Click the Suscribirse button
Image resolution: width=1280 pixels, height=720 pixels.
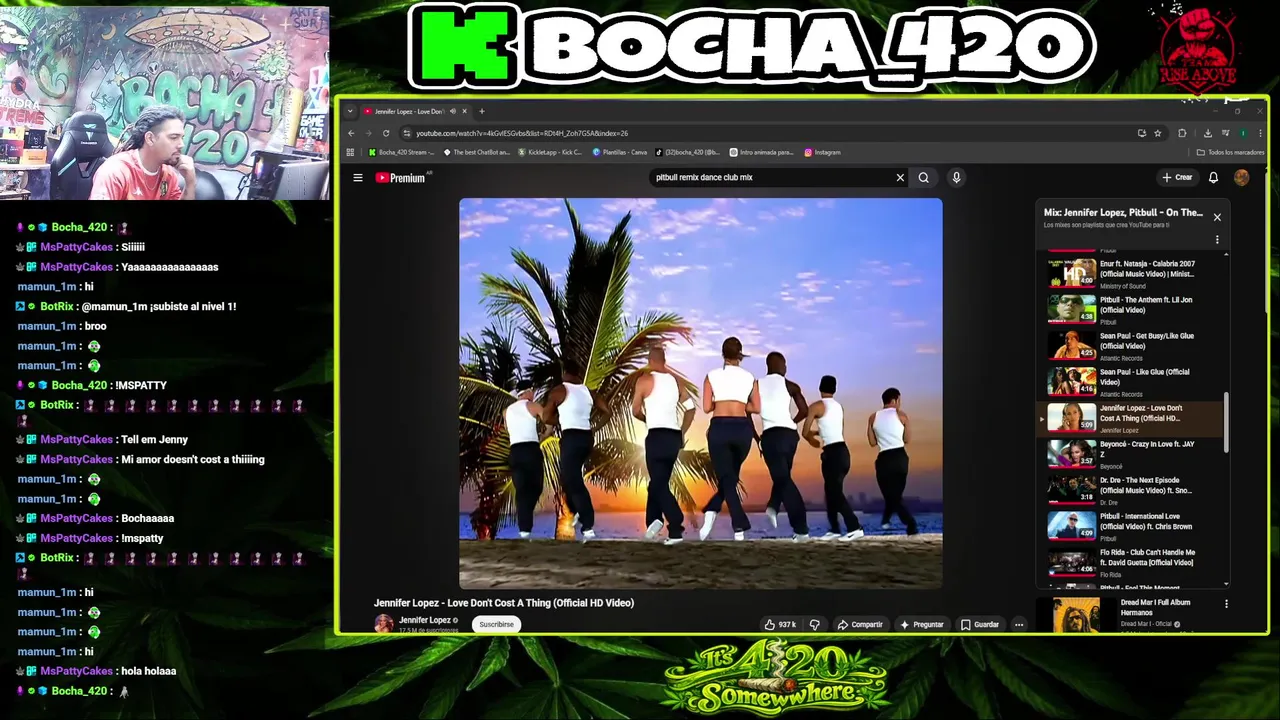coord(496,624)
